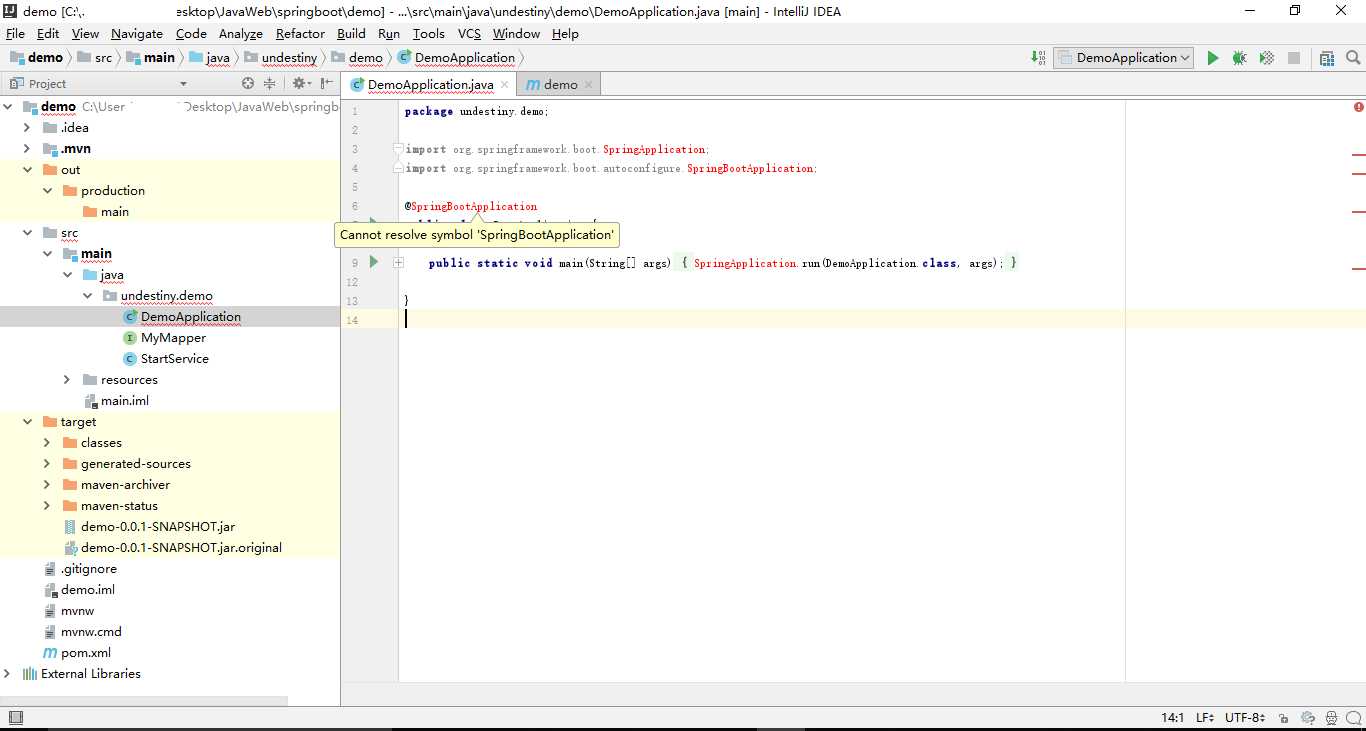
Task: Expand the resources folder
Action: coord(67,380)
